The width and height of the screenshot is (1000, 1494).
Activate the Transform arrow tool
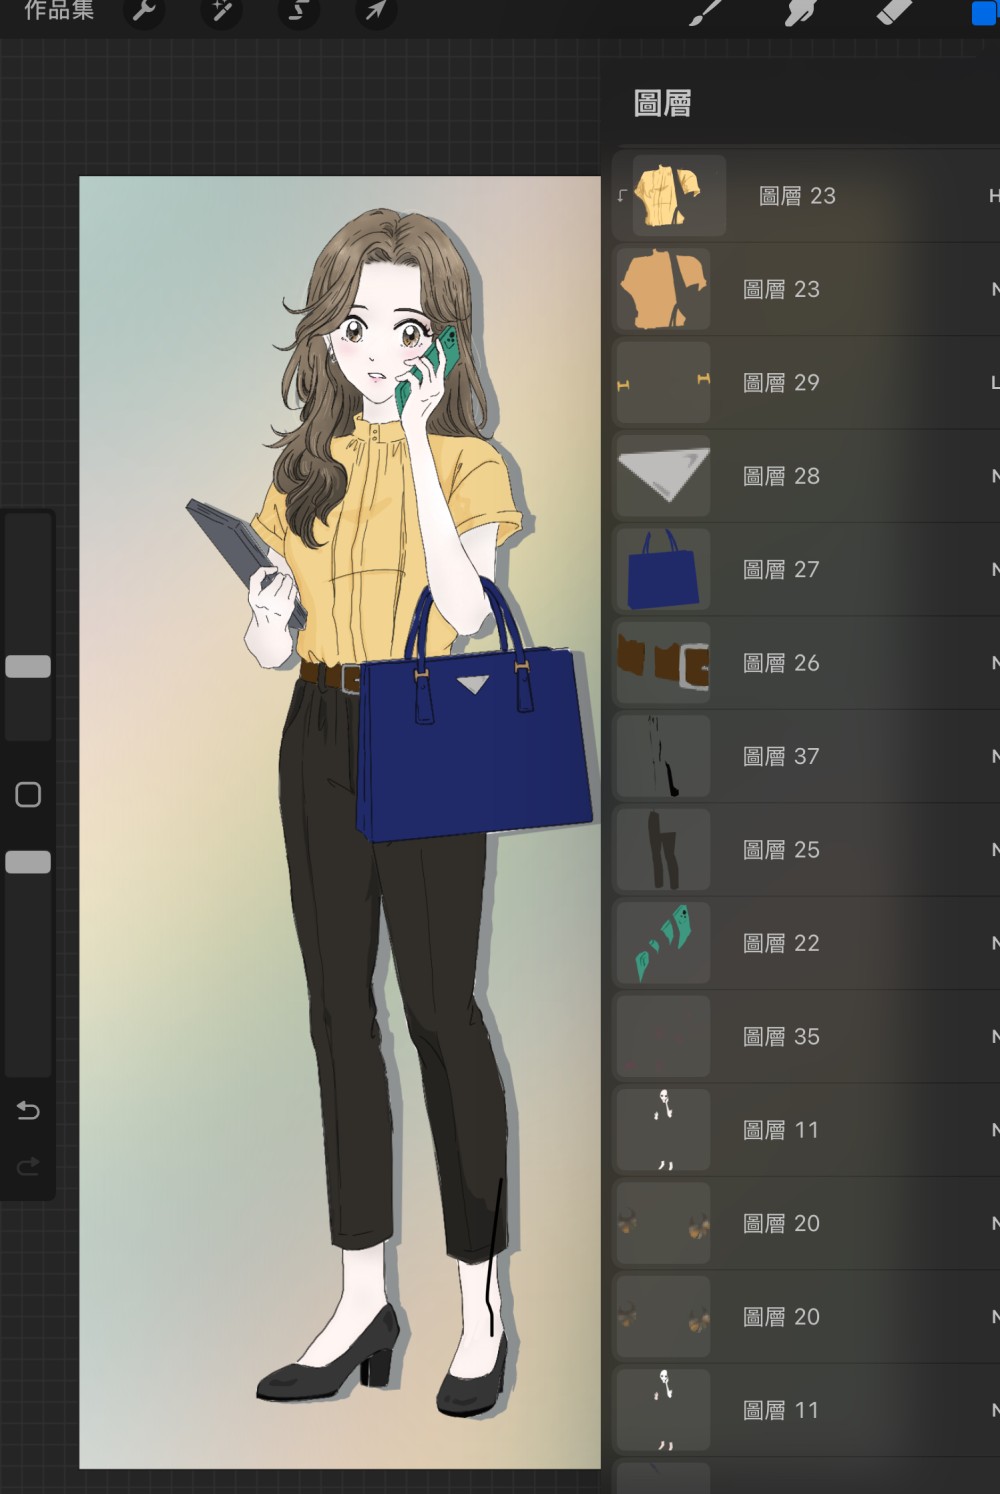tap(376, 11)
